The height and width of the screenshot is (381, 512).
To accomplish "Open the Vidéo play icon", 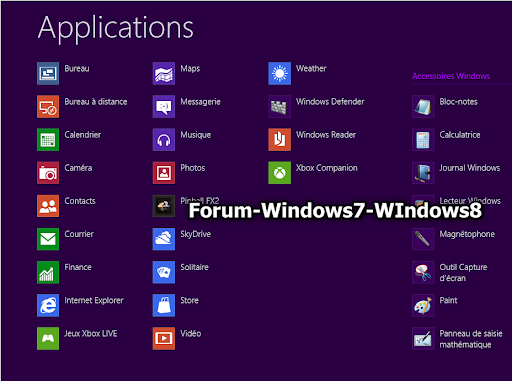I will 164,338.
